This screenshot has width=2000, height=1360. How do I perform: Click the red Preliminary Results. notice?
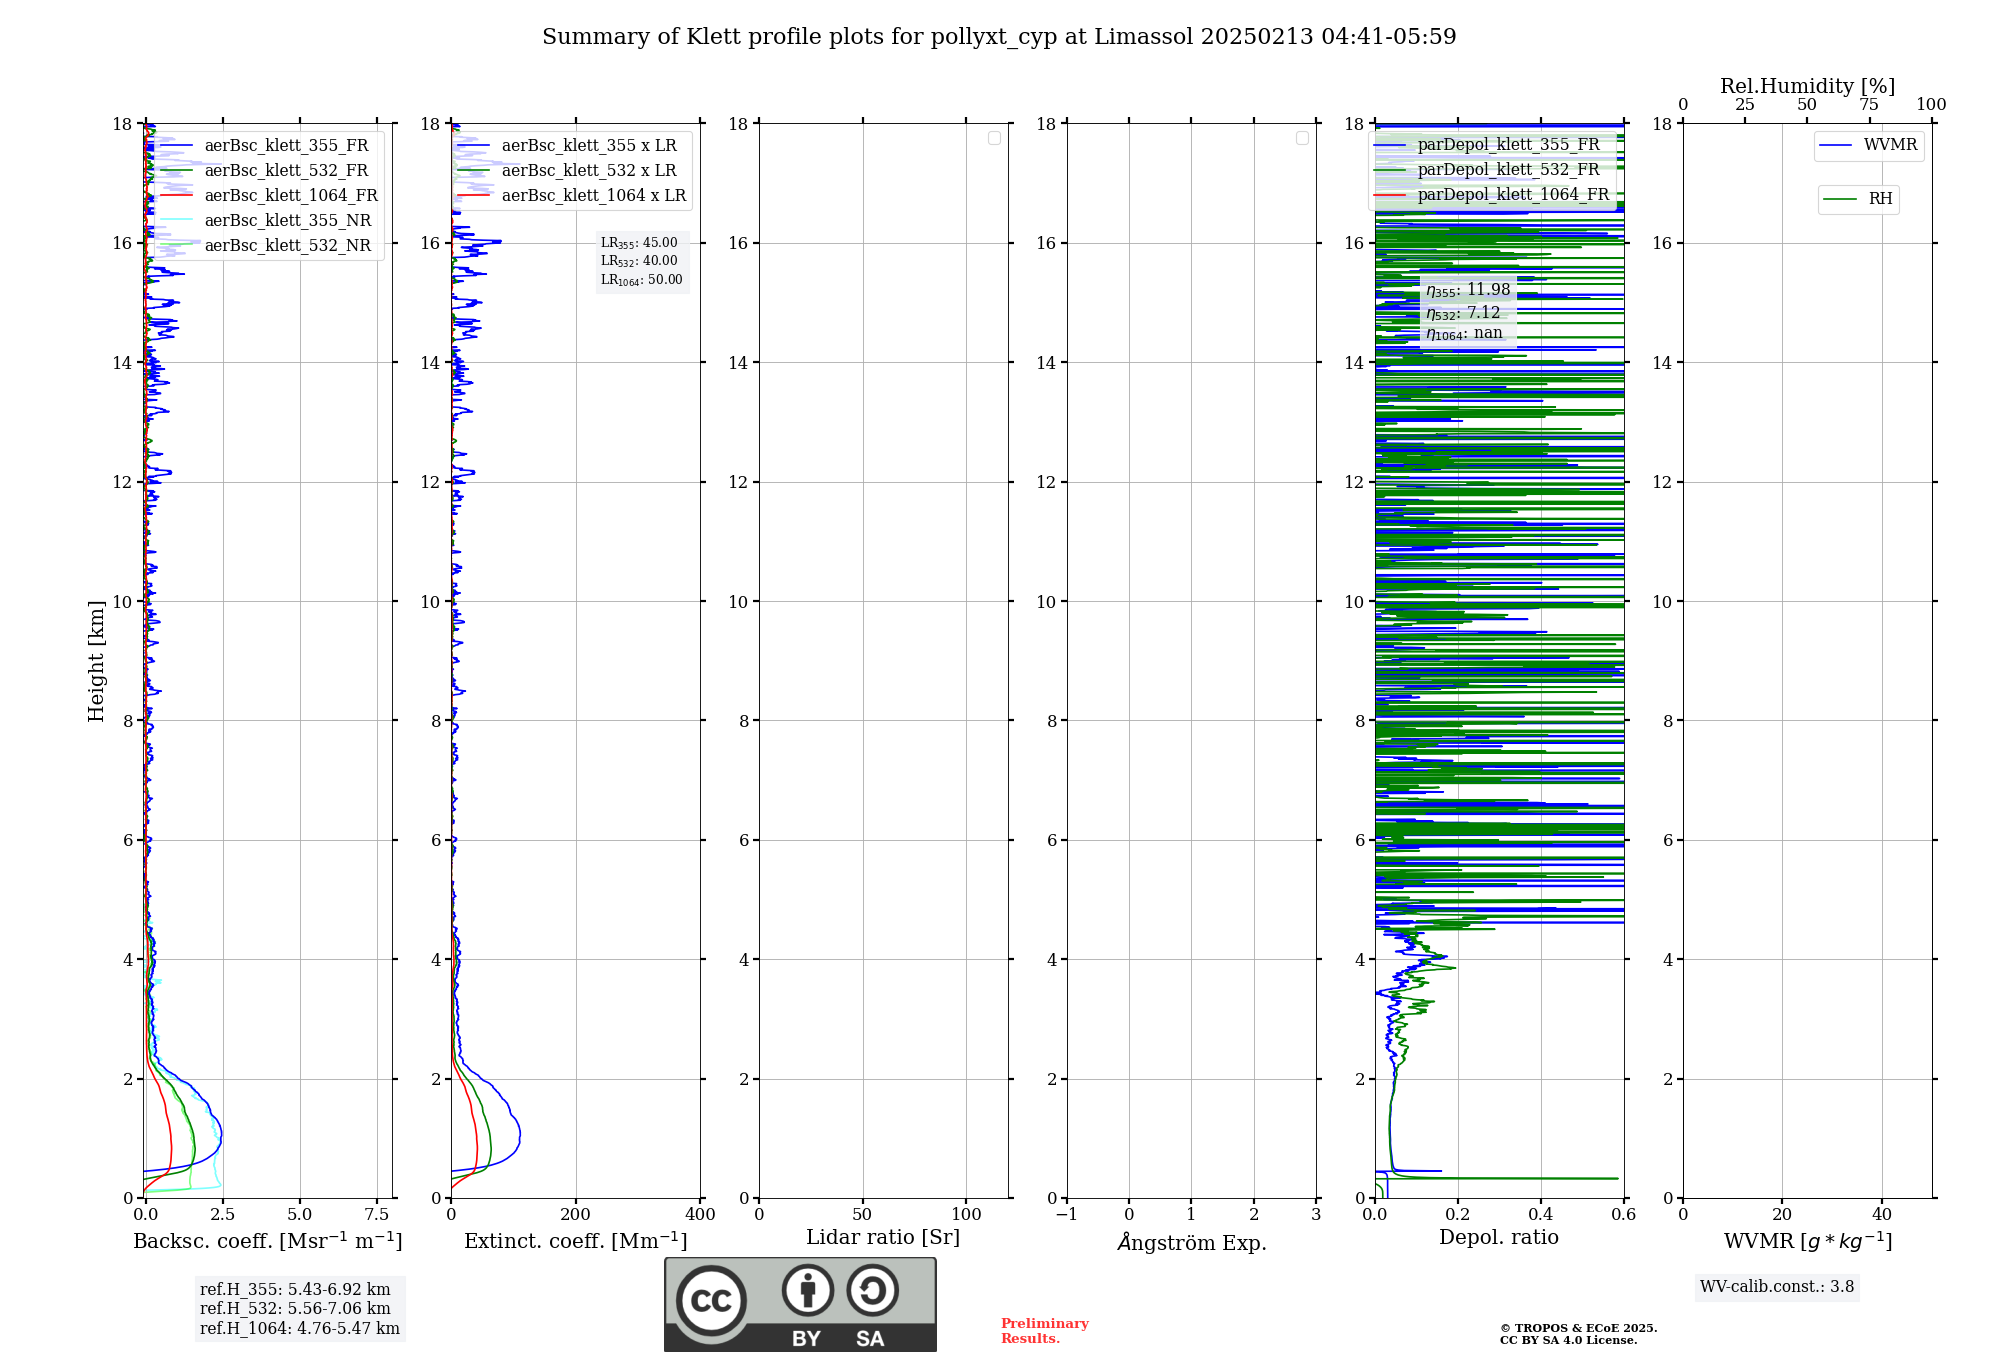tap(1044, 1331)
